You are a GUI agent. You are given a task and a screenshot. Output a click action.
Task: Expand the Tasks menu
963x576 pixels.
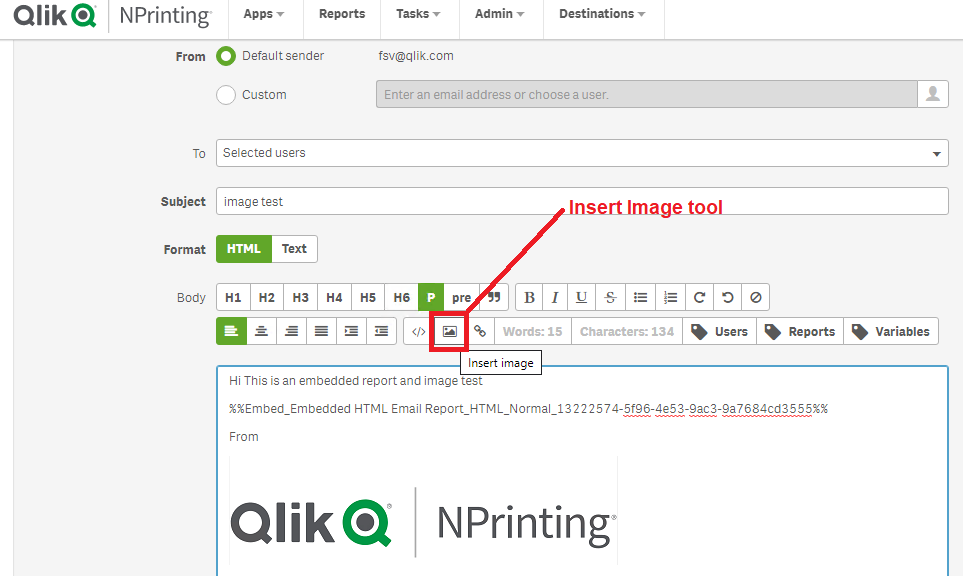(x=418, y=14)
